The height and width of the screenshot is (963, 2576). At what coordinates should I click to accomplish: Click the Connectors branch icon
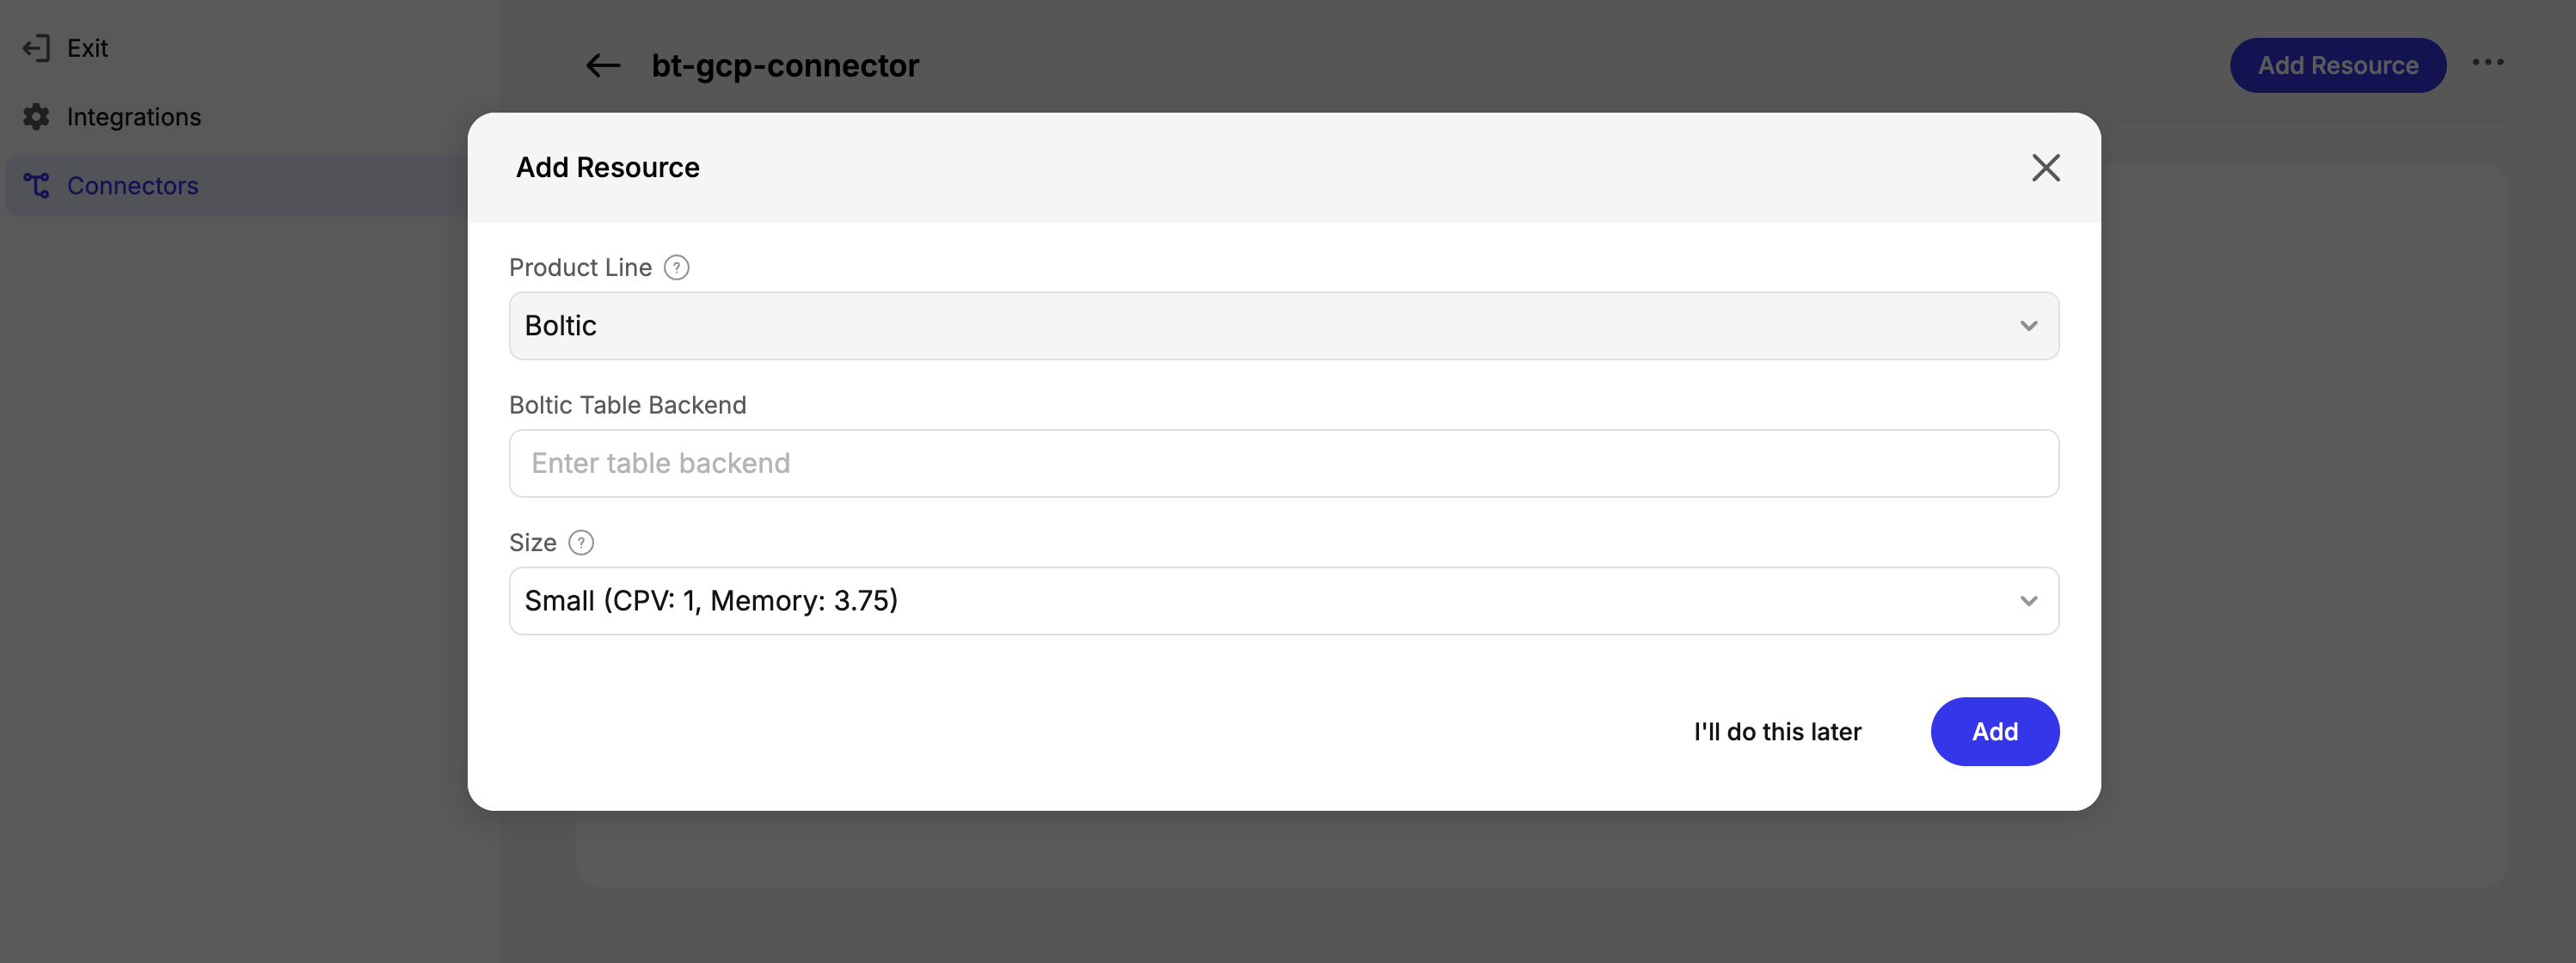pos(36,186)
